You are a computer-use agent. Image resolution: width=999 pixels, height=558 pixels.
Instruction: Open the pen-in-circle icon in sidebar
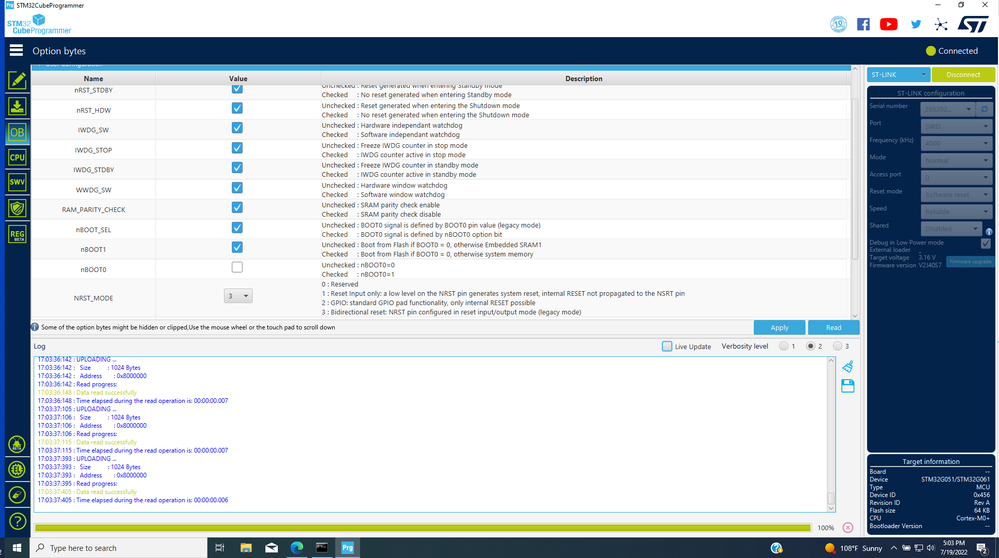(17, 495)
